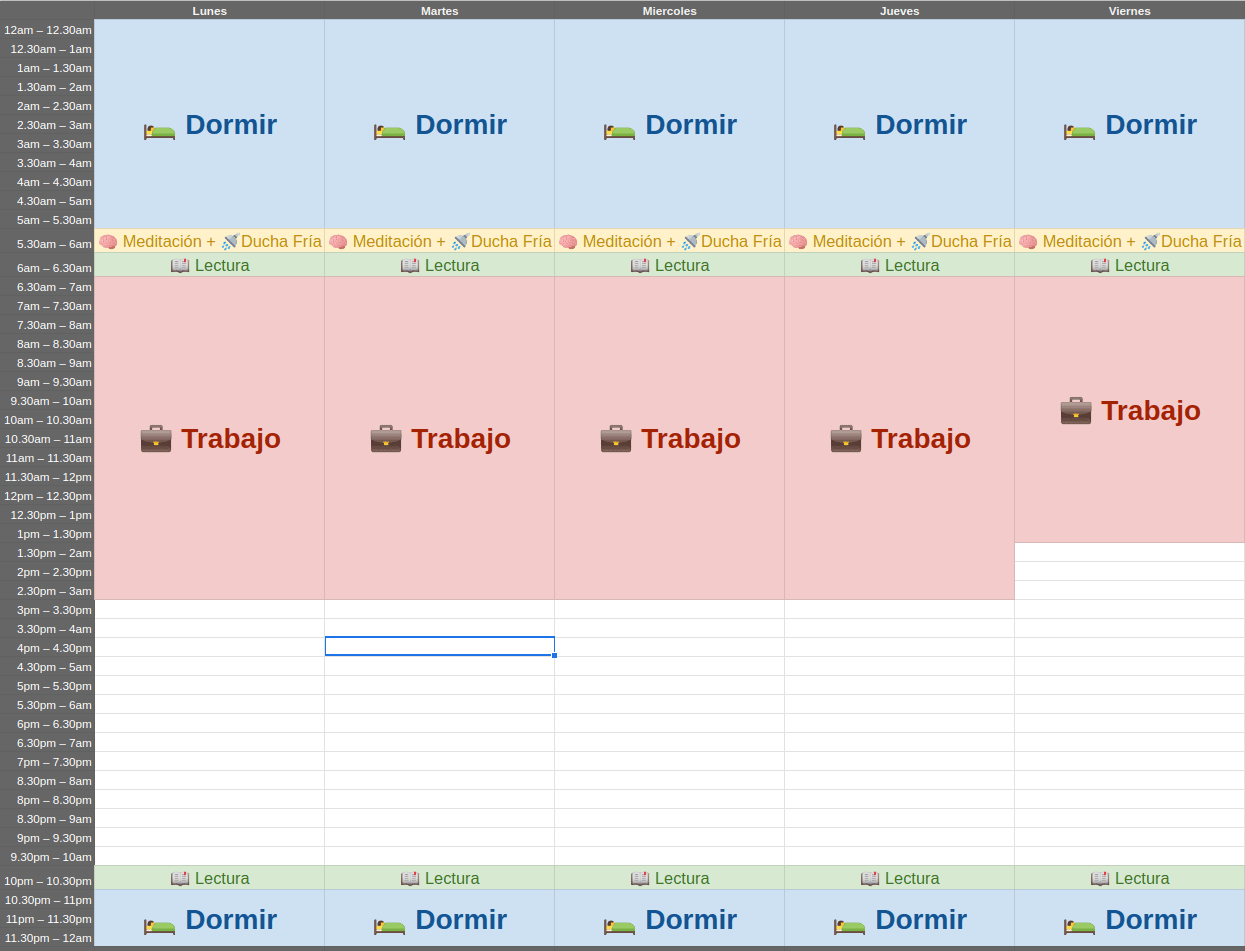This screenshot has height=951, width=1245.
Task: Select Monday's Trabajo block
Action: click(209, 438)
